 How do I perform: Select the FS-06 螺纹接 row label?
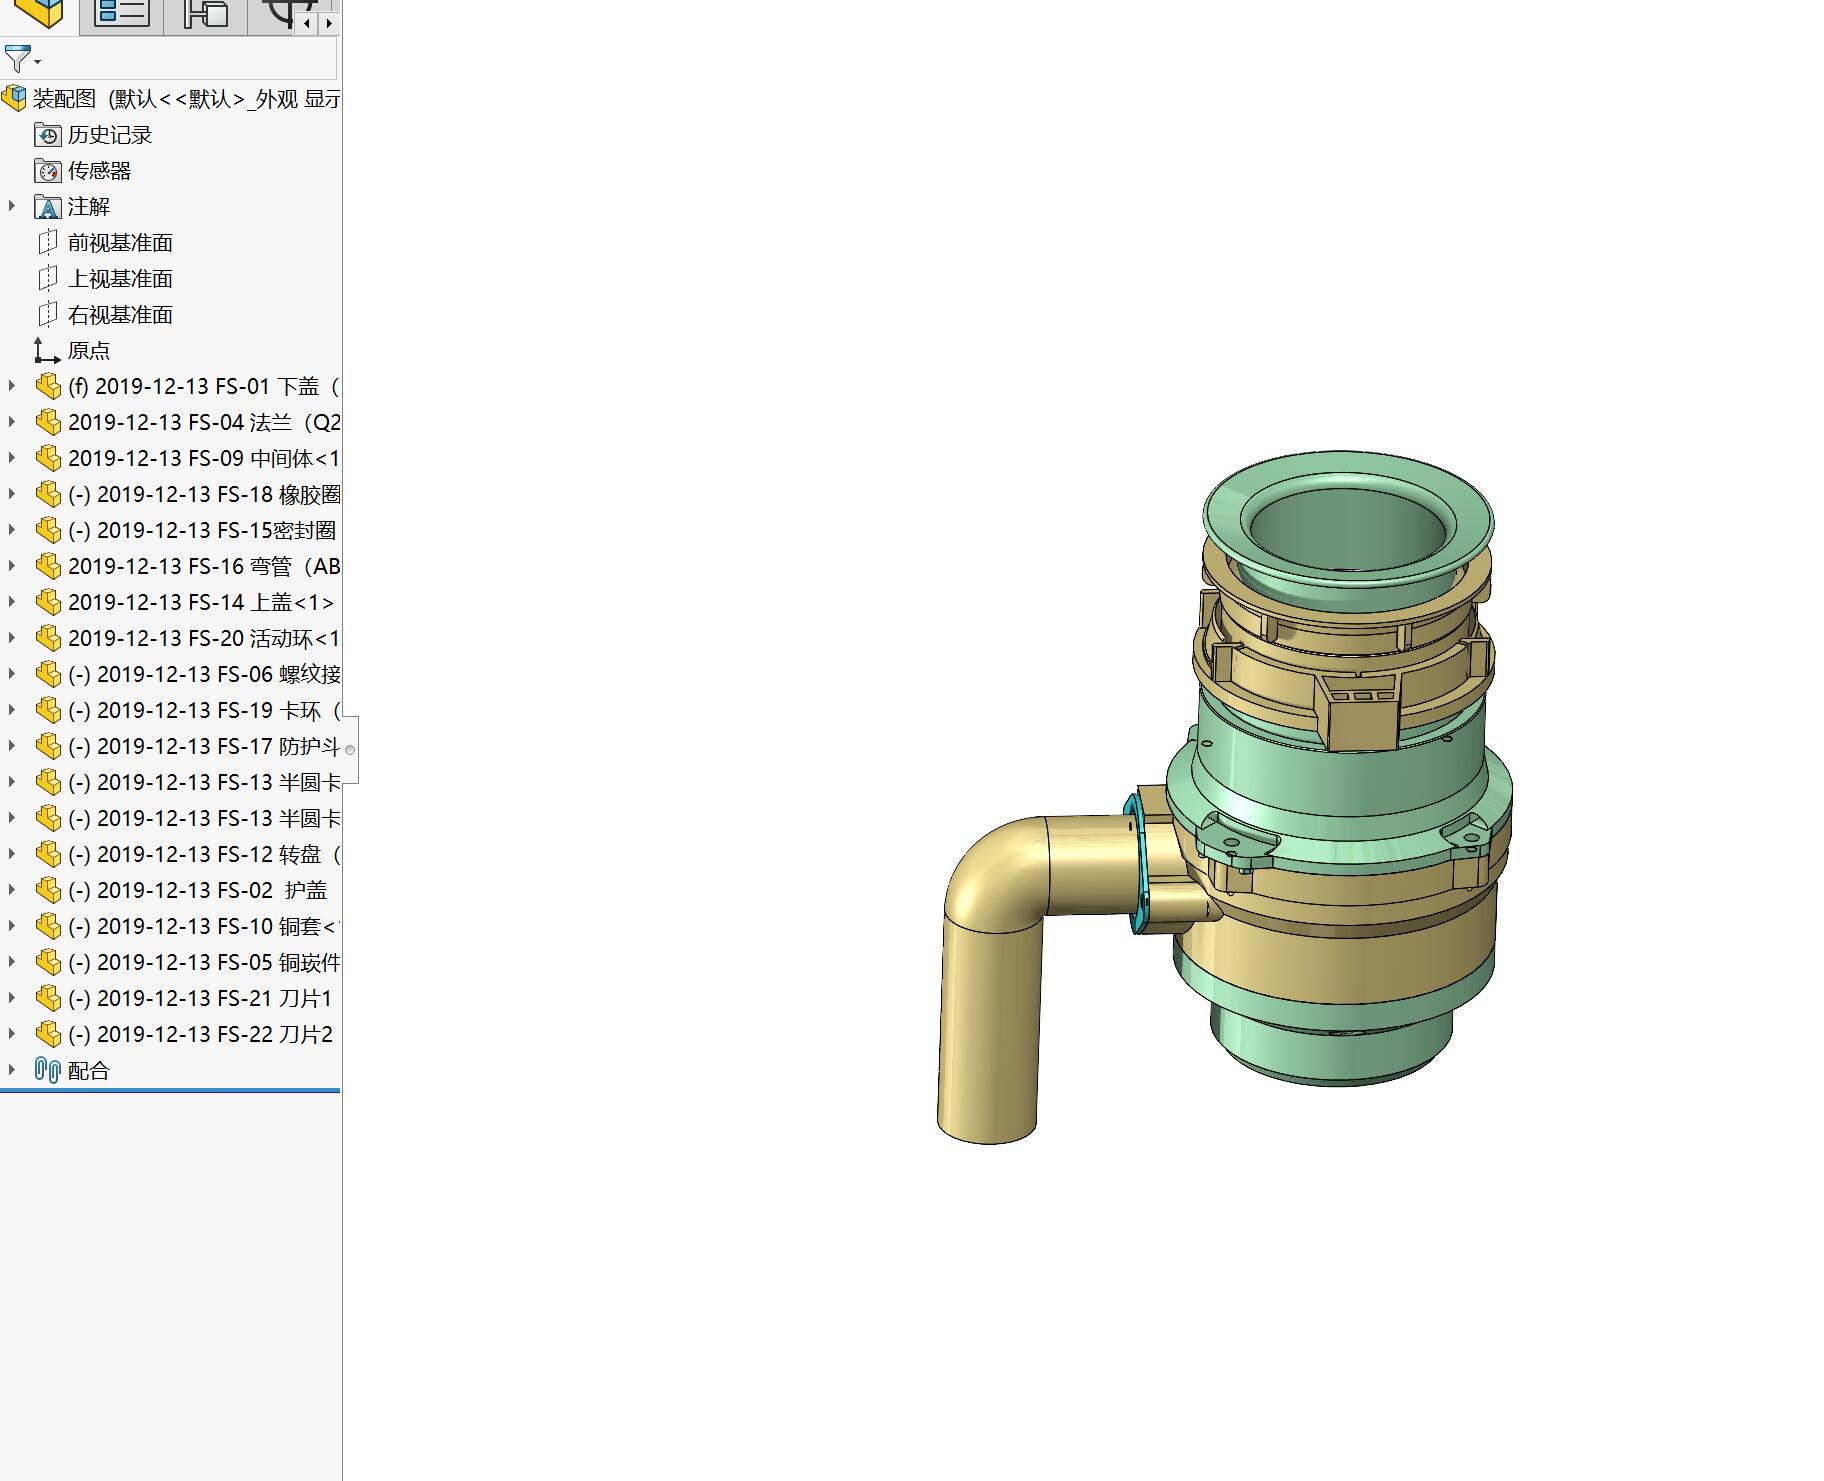204,674
